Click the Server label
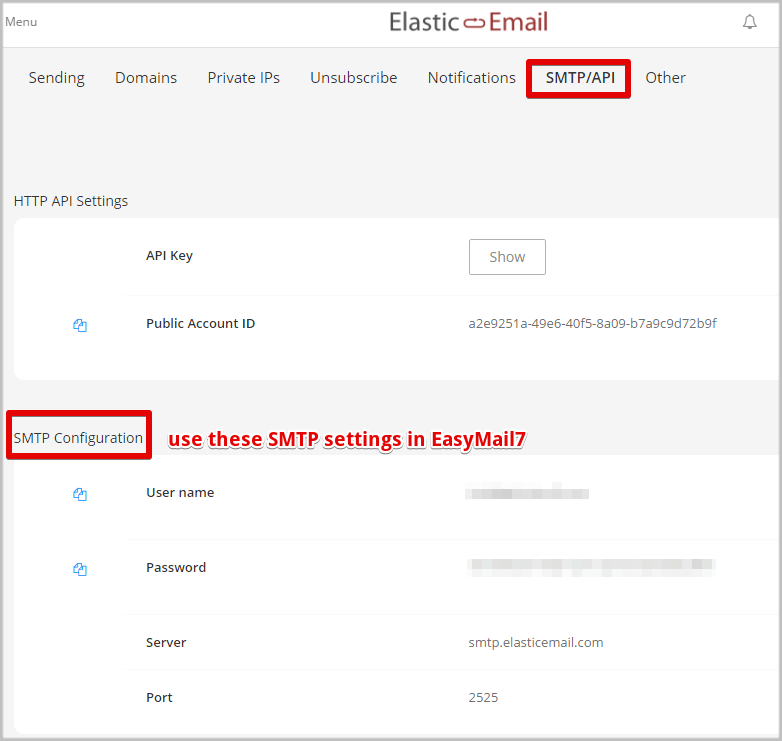This screenshot has width=782, height=741. [x=166, y=642]
